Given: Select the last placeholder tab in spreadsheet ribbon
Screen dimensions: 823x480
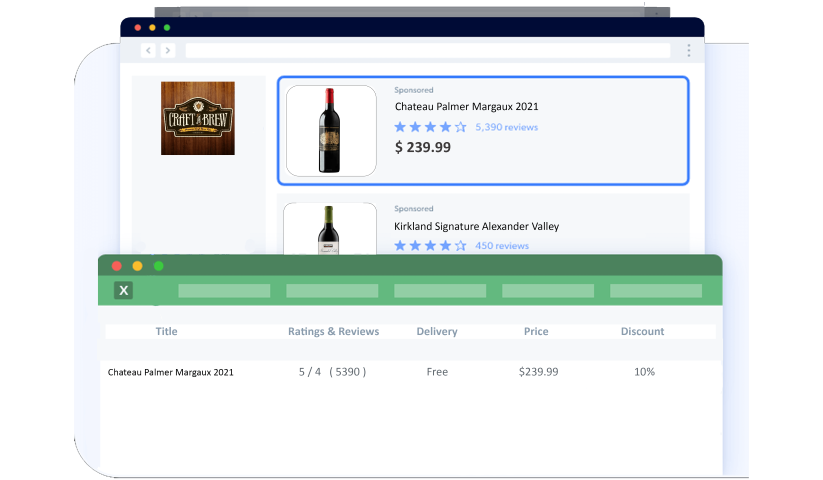Looking at the screenshot, I should pos(656,291).
